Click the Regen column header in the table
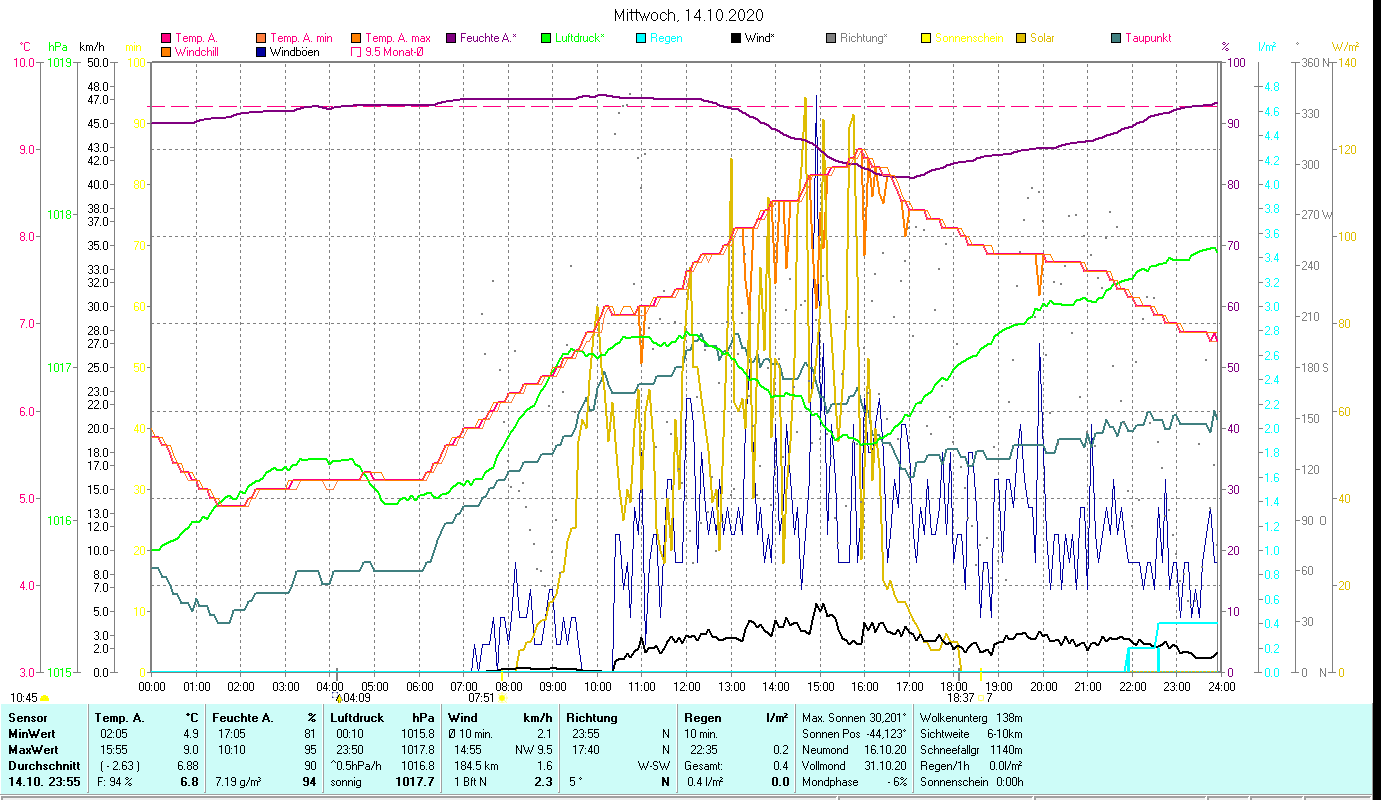 pyautogui.click(x=701, y=718)
